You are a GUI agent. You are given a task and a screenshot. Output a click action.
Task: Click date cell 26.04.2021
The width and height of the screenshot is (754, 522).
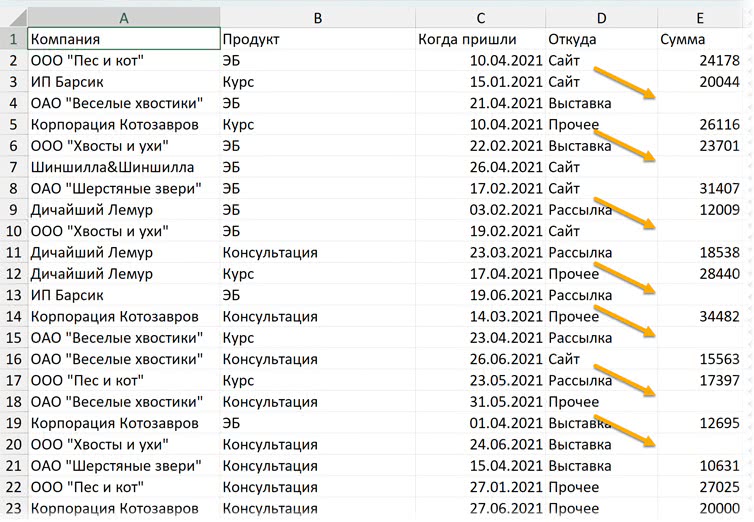(x=480, y=167)
